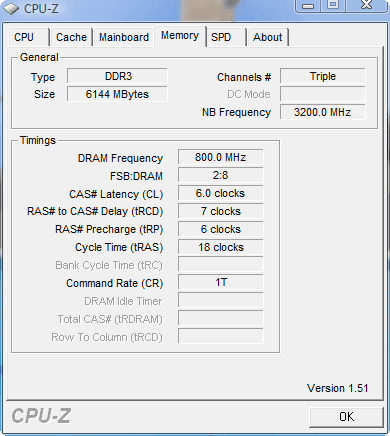This screenshot has width=390, height=436.
Task: Click the Version 1.51 text
Action: point(337,388)
